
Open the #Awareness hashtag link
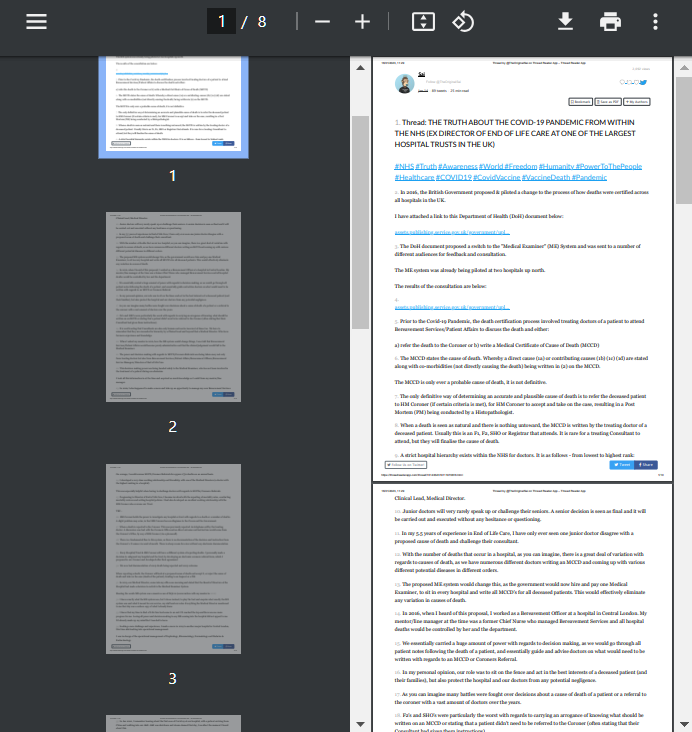point(458,166)
